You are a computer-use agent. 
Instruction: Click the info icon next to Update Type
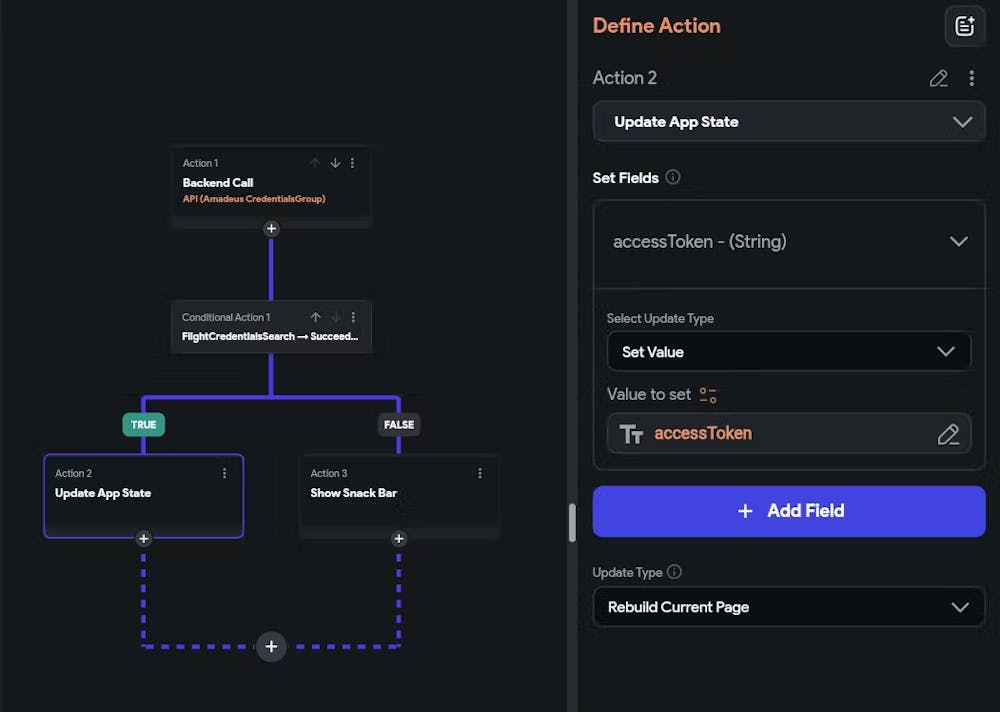pos(675,572)
